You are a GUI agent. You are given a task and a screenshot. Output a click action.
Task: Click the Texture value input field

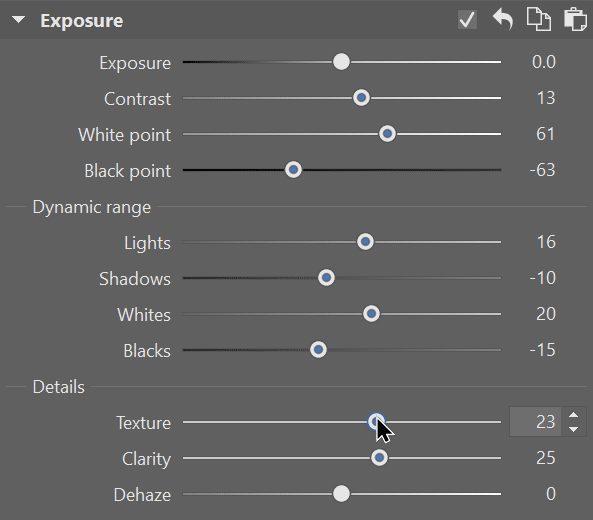(535, 422)
